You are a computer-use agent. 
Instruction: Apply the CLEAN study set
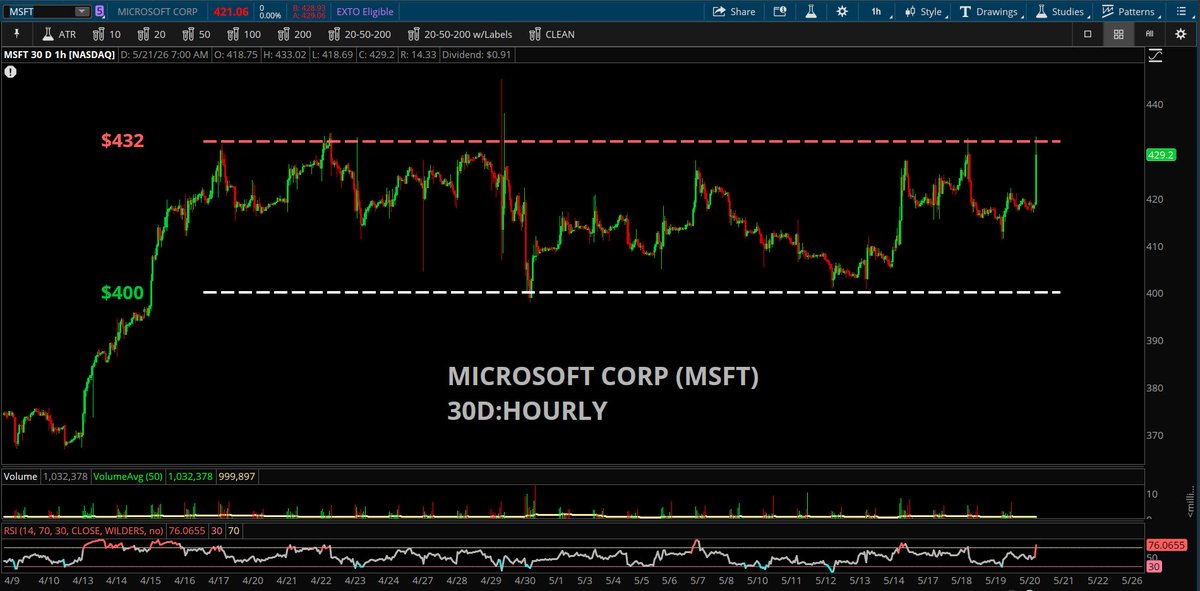click(551, 34)
